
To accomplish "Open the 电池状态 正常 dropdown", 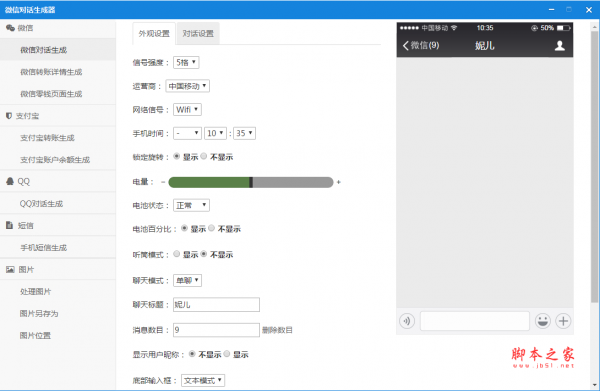I will click(191, 205).
